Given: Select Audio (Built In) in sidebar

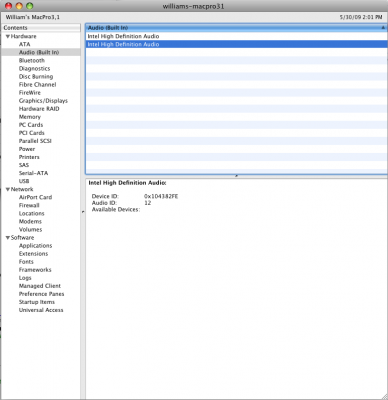Looking at the screenshot, I should [39, 52].
